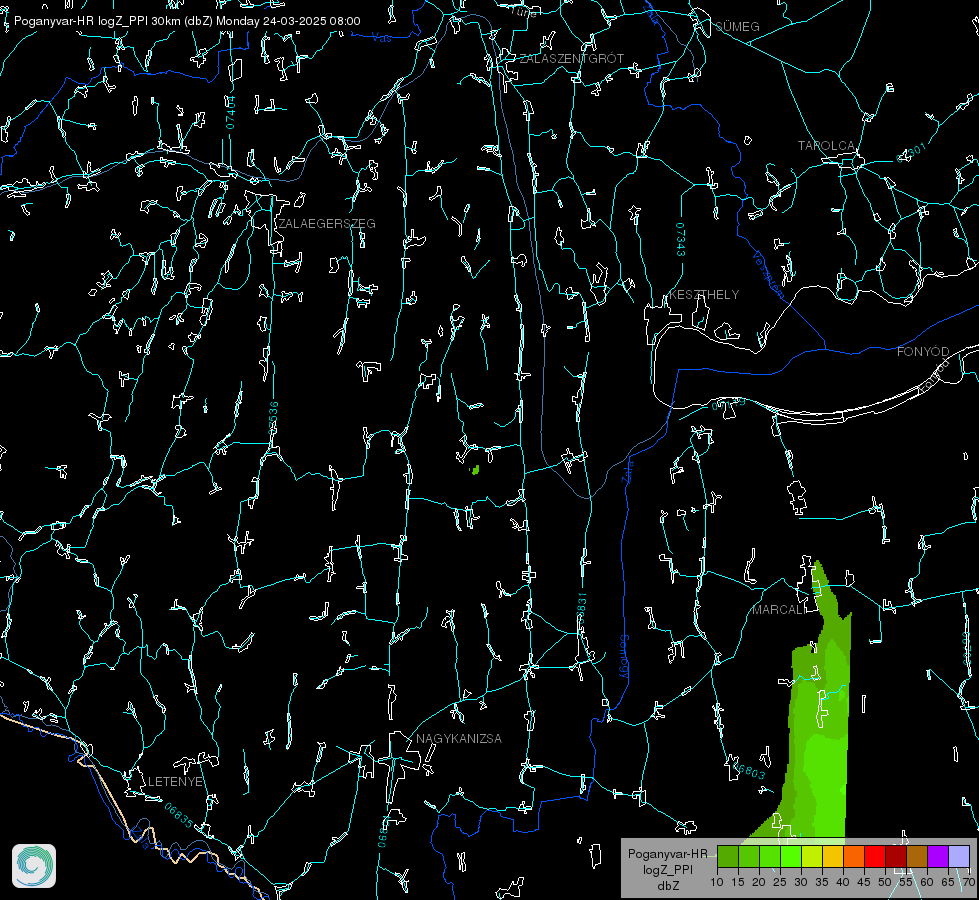979x900 pixels.
Task: Click the bright red 45-50 dBZ legend swatch
Action: click(x=875, y=856)
